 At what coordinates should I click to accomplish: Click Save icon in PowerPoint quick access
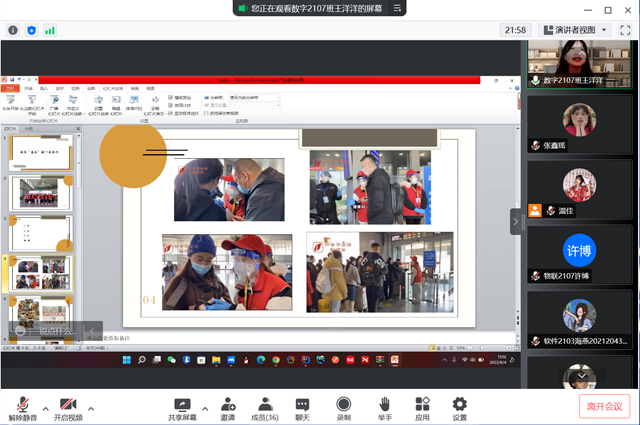click(x=12, y=80)
